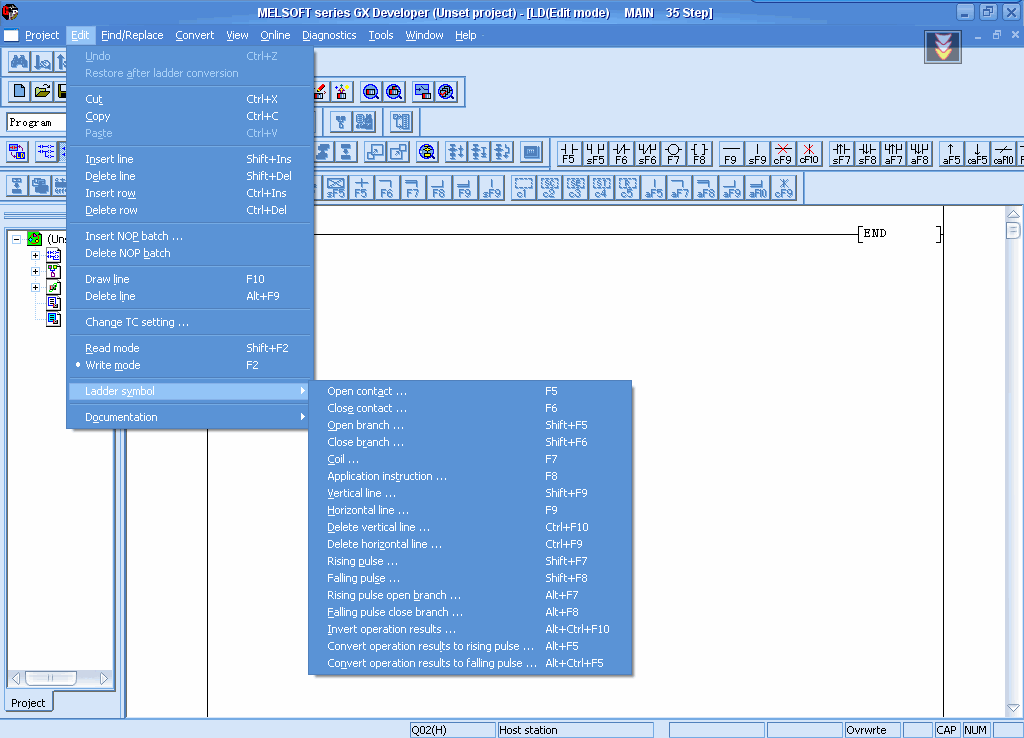This screenshot has width=1024, height=738.
Task: Select the cF10 delete vertical line icon
Action: pos(809,153)
